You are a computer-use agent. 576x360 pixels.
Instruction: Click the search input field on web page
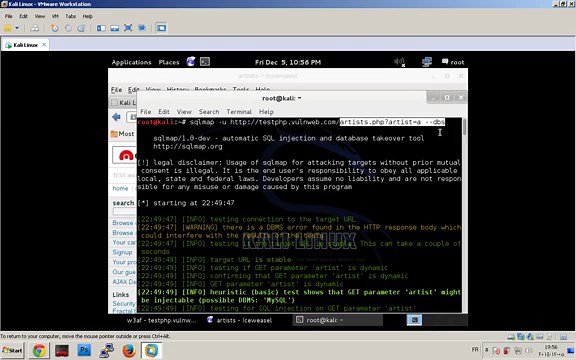pyautogui.click(x=125, y=211)
